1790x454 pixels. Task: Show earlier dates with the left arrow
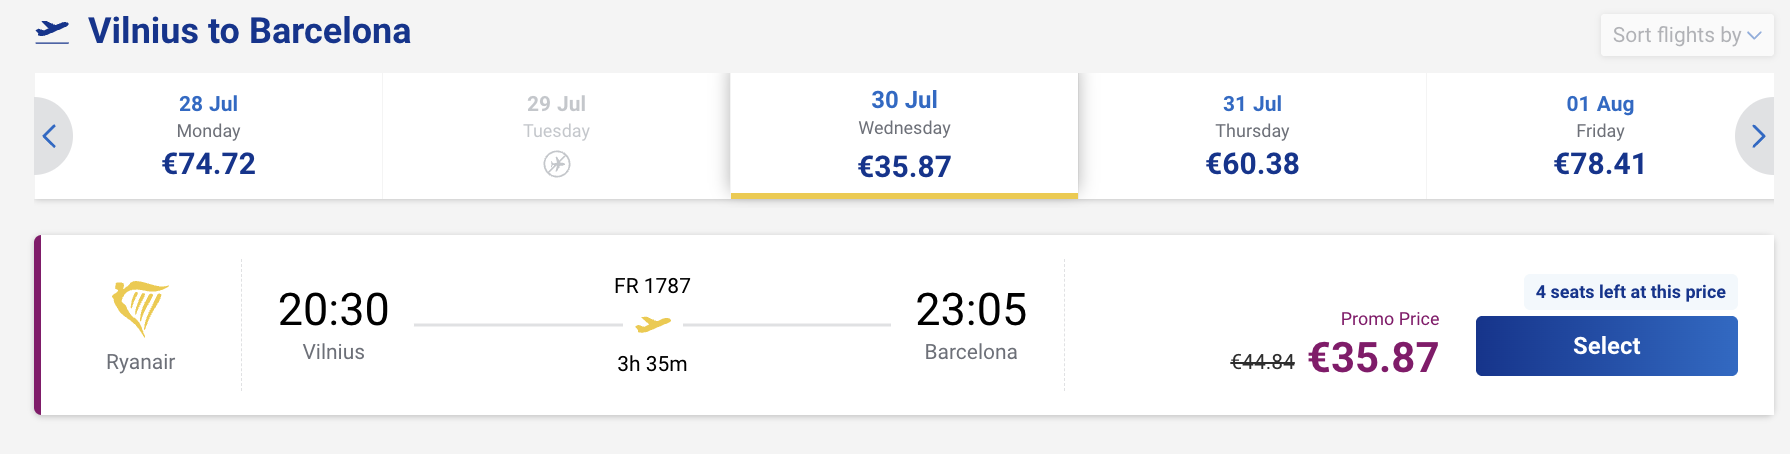[x=50, y=136]
